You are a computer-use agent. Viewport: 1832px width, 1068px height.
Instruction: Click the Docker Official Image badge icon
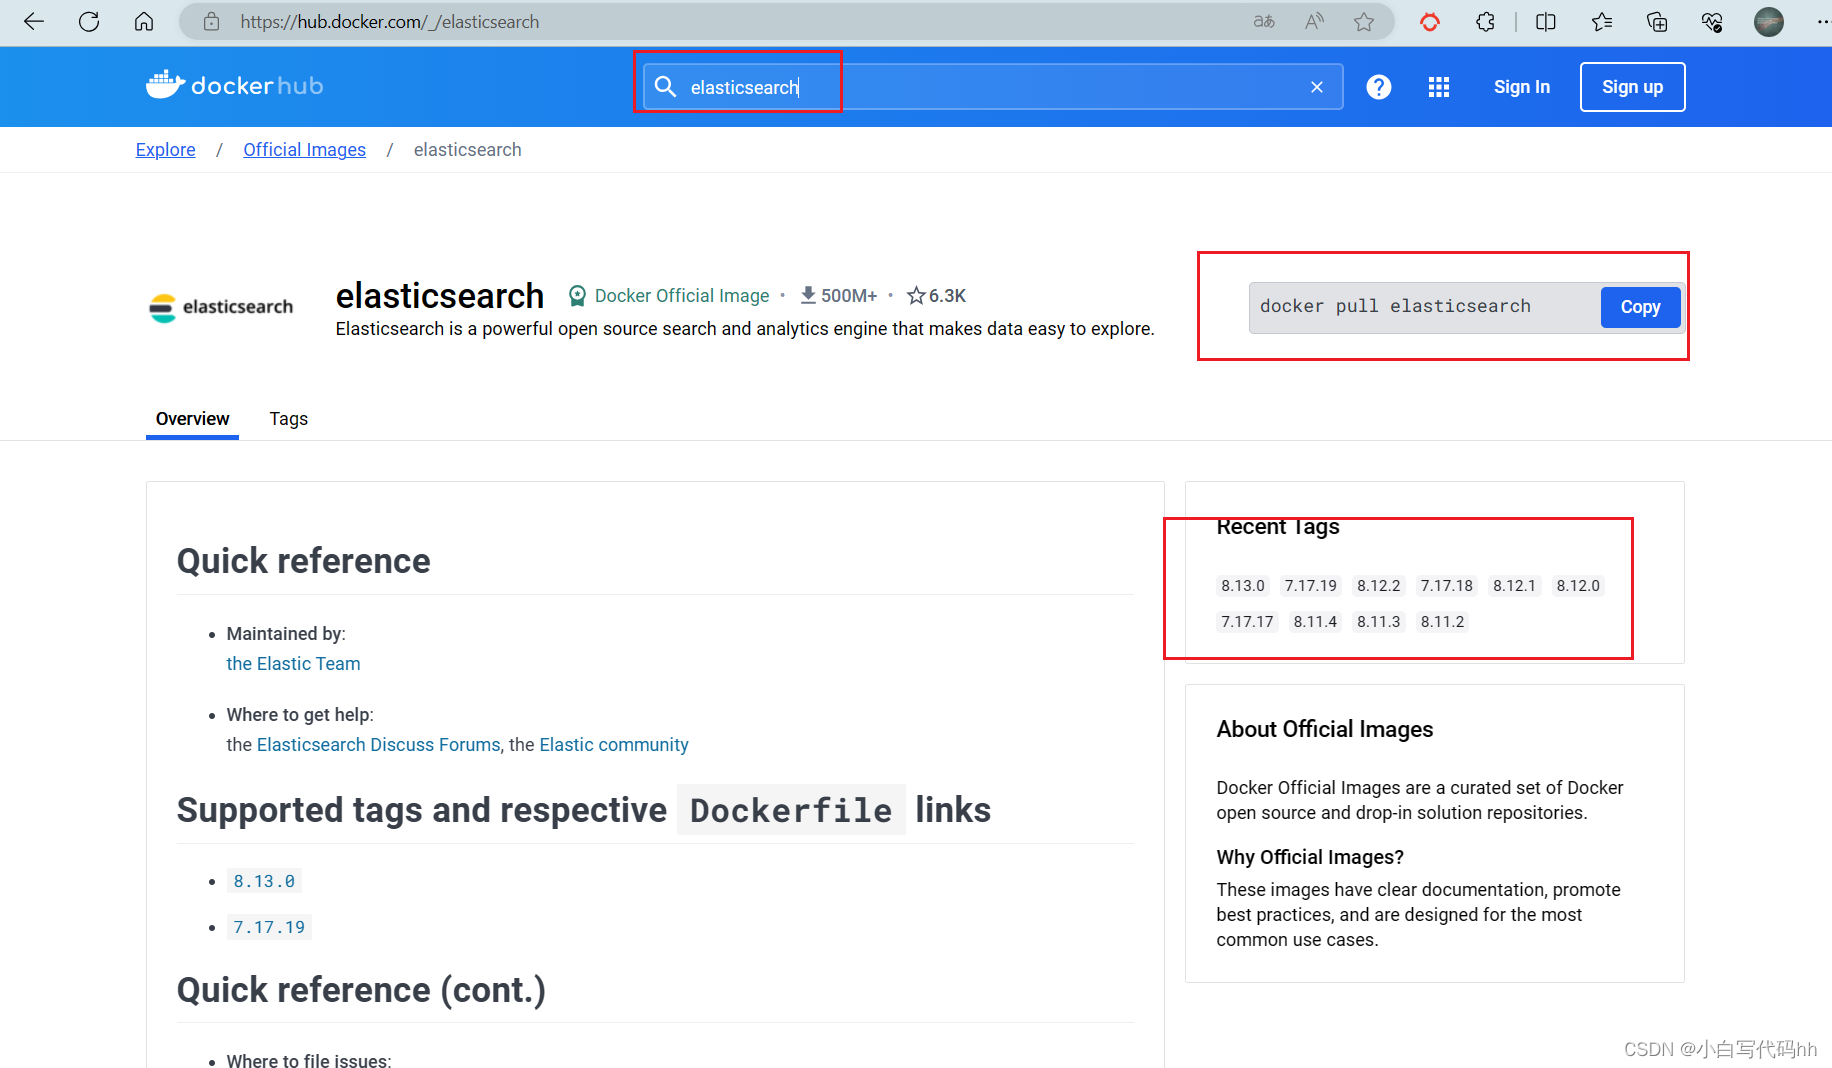[577, 295]
